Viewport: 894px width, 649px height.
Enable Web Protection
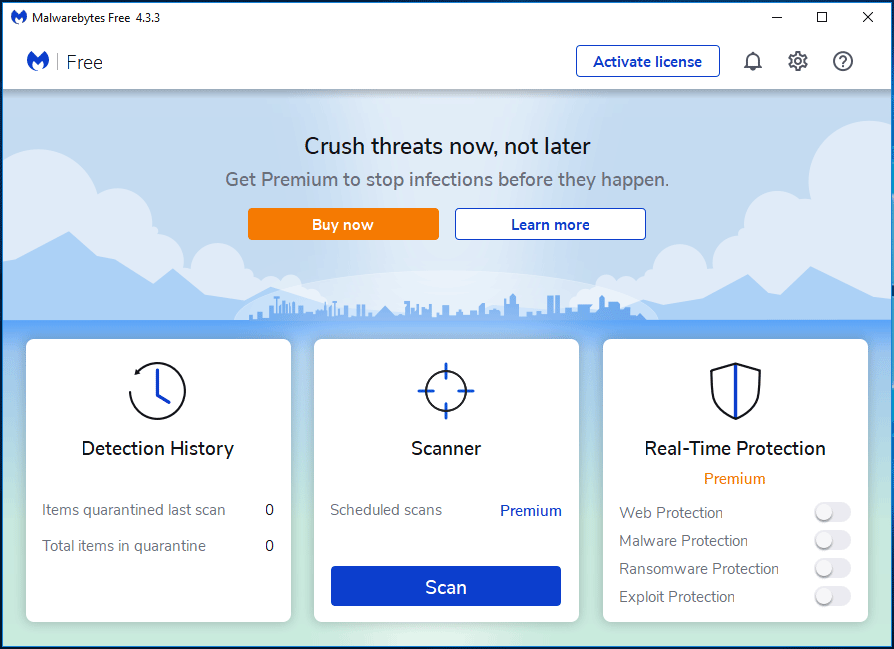(x=832, y=512)
